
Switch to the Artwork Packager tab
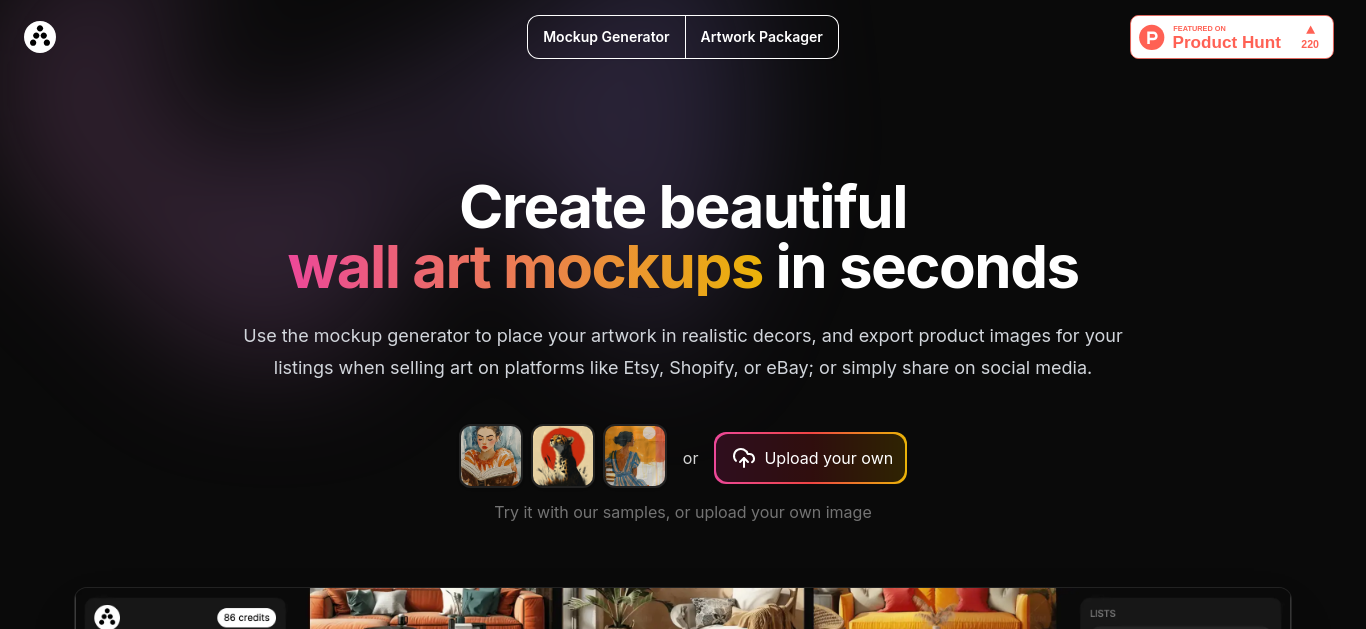tap(762, 37)
